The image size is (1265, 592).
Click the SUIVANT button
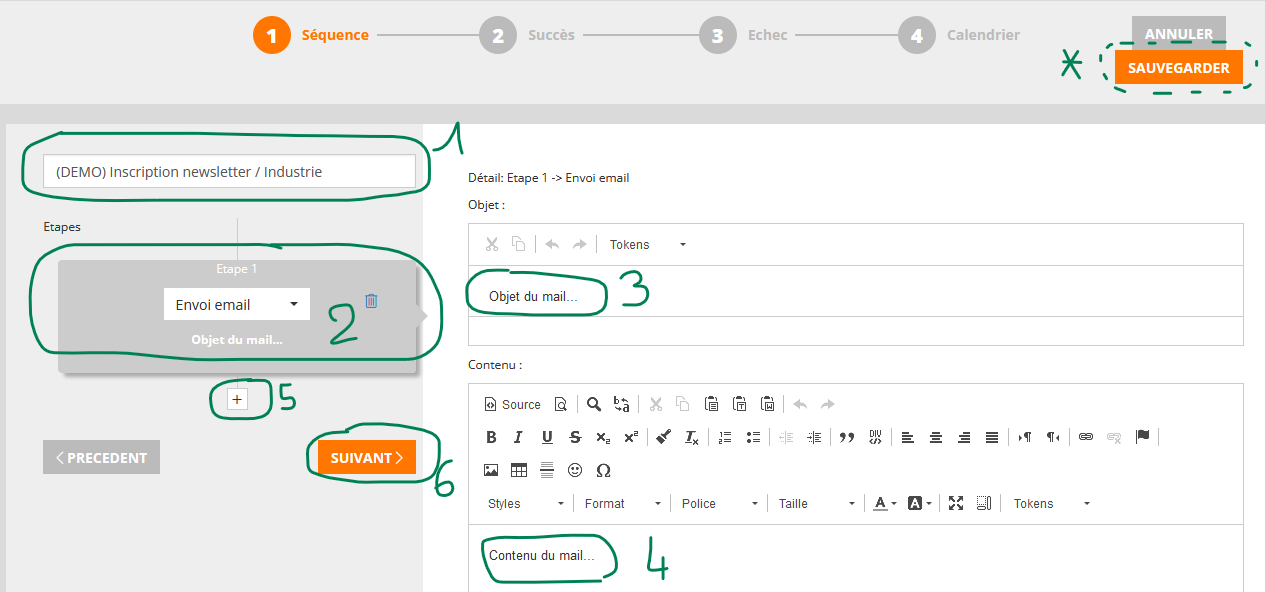coord(366,457)
